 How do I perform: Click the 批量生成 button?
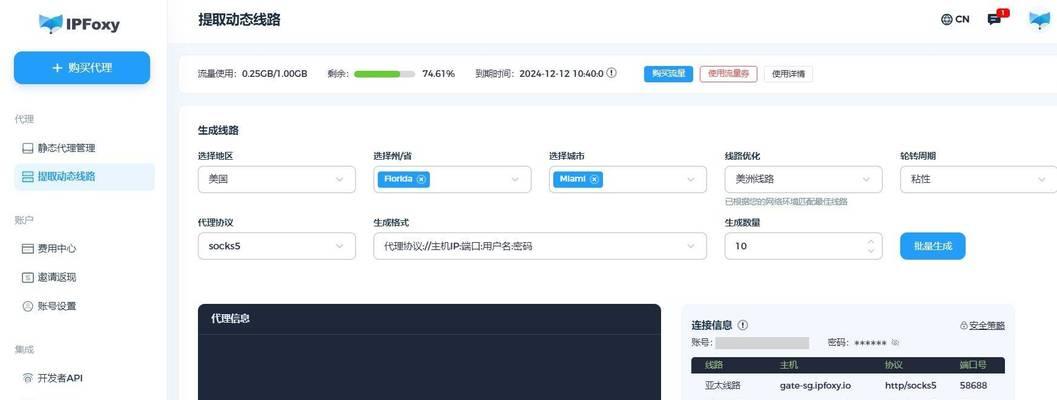point(932,246)
